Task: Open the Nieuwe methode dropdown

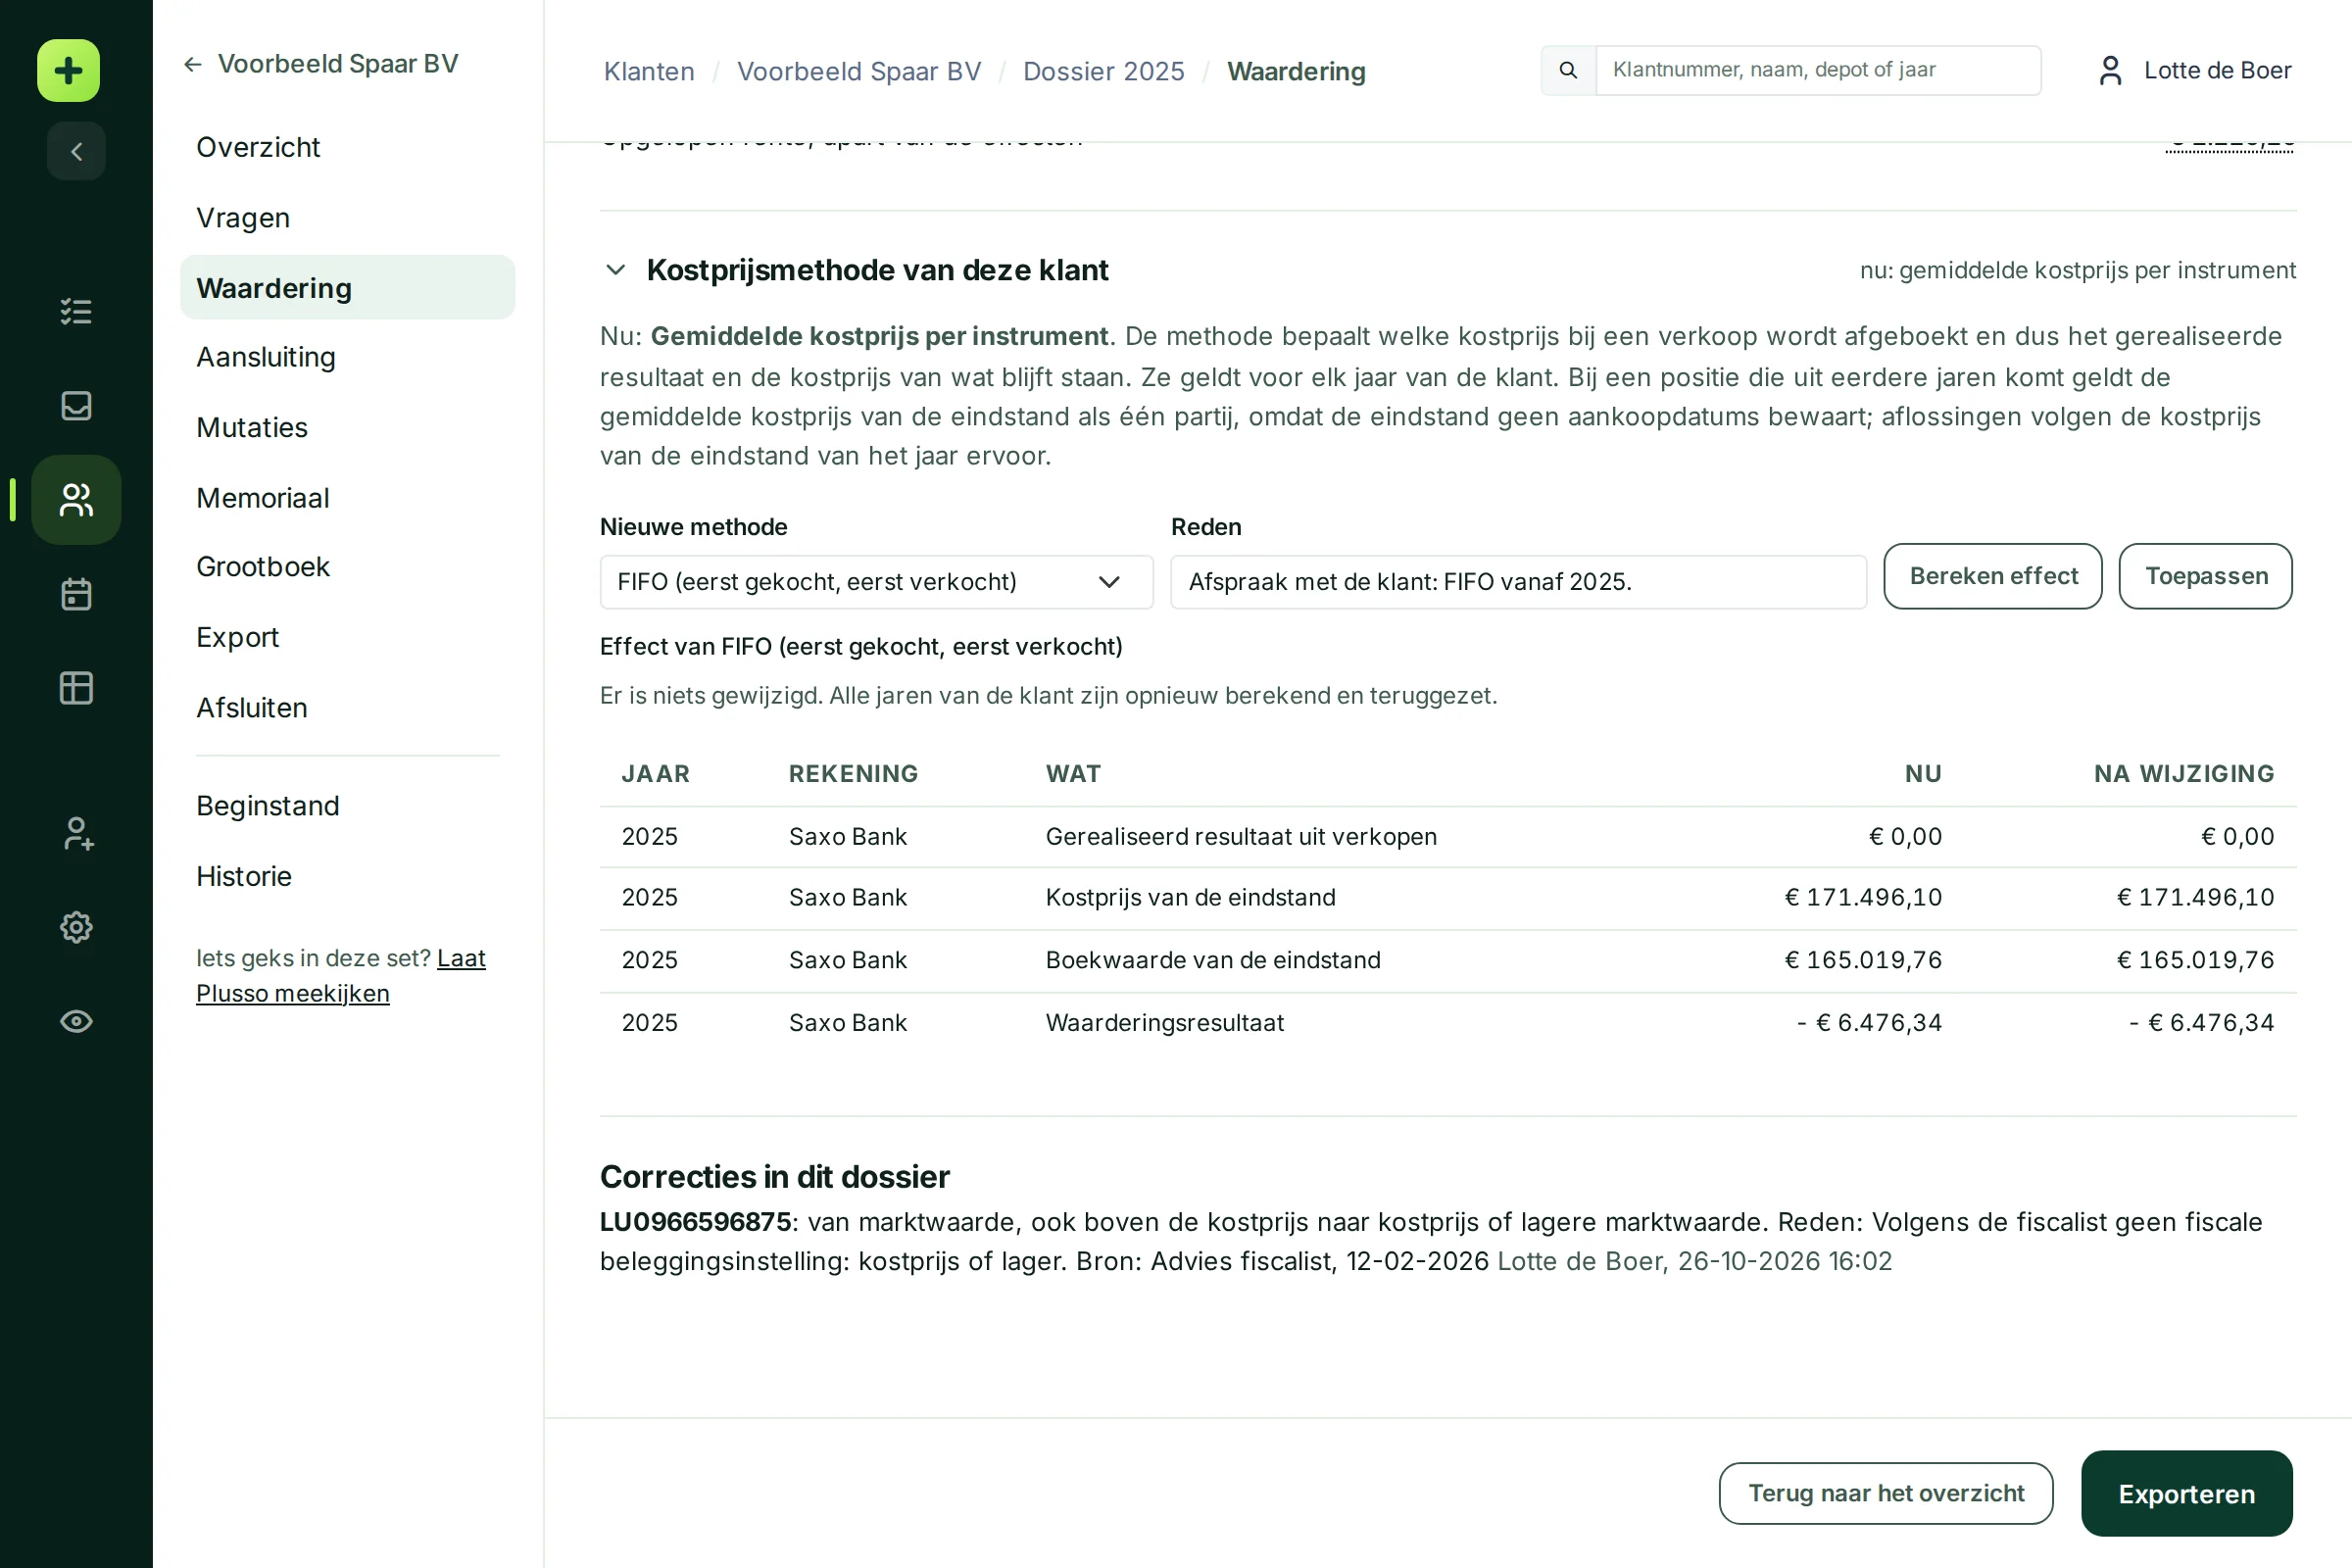Action: coord(876,582)
